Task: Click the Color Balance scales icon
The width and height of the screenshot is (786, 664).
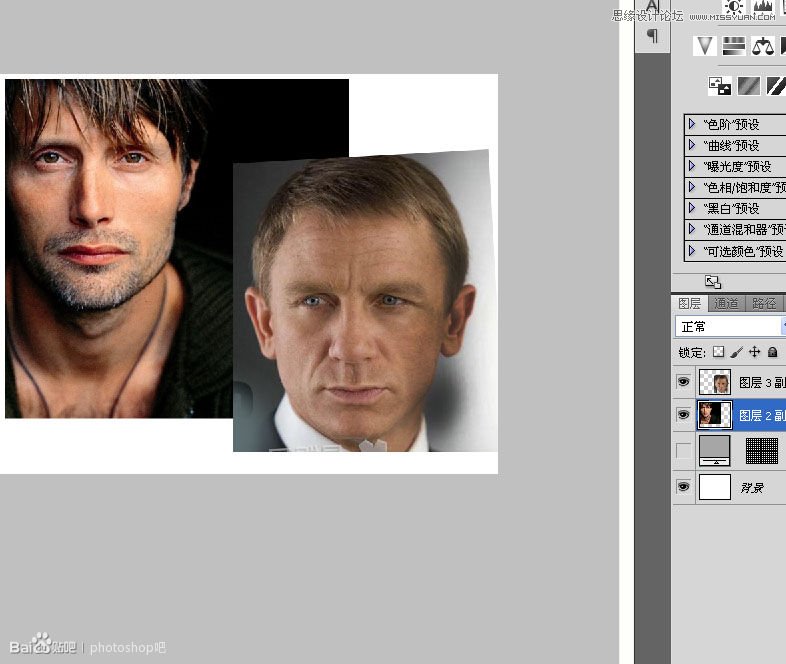Action: pos(763,46)
